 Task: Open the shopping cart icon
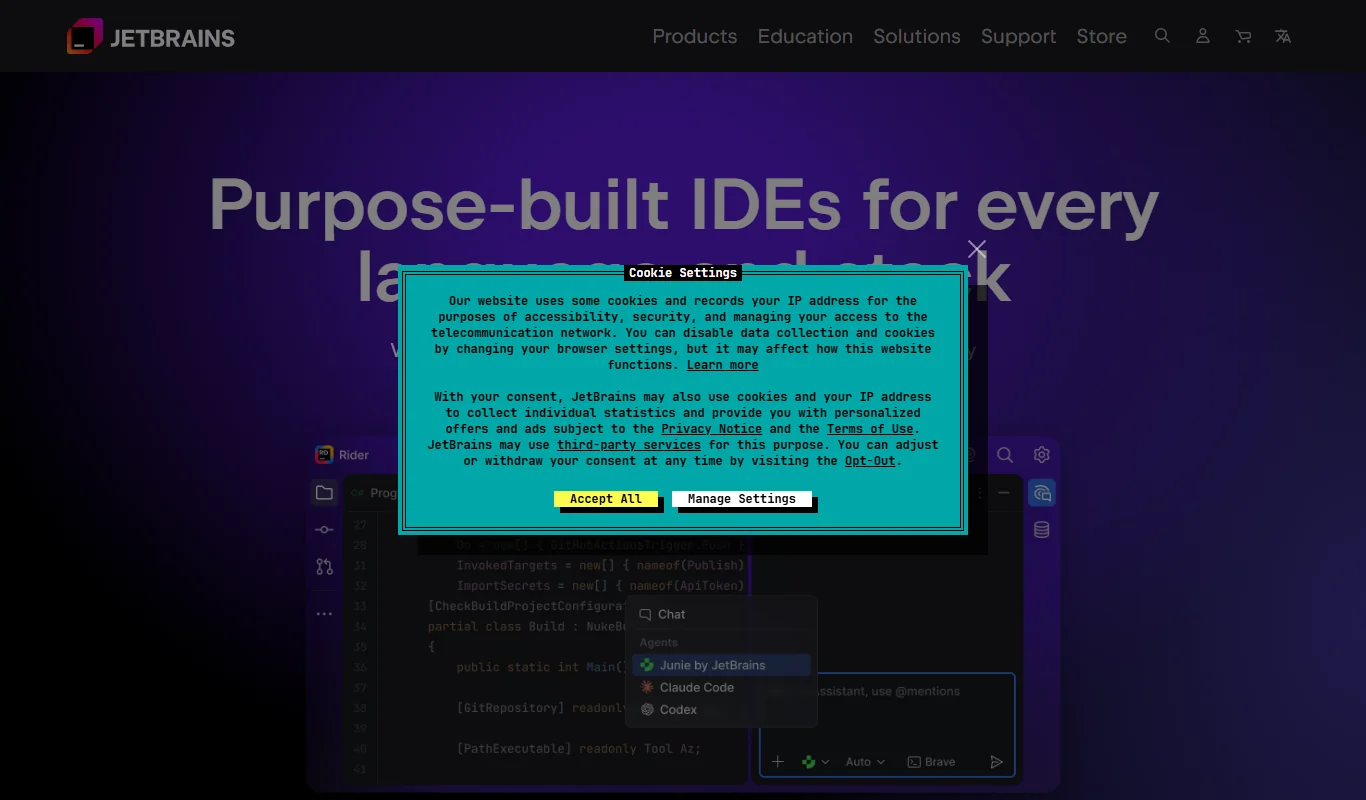[x=1243, y=36]
